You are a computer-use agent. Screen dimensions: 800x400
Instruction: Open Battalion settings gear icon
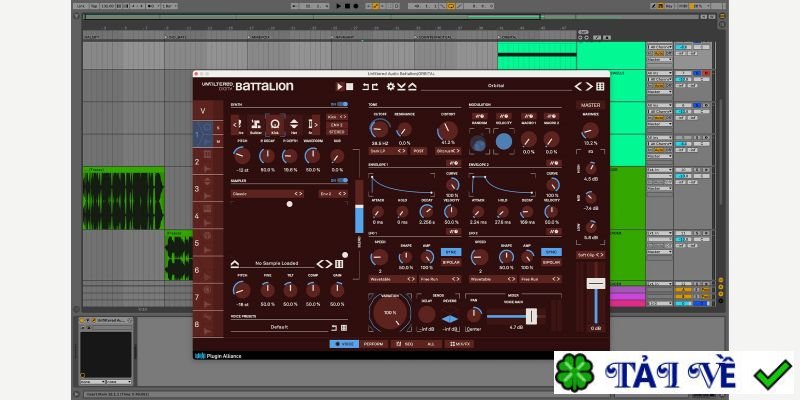tap(389, 87)
